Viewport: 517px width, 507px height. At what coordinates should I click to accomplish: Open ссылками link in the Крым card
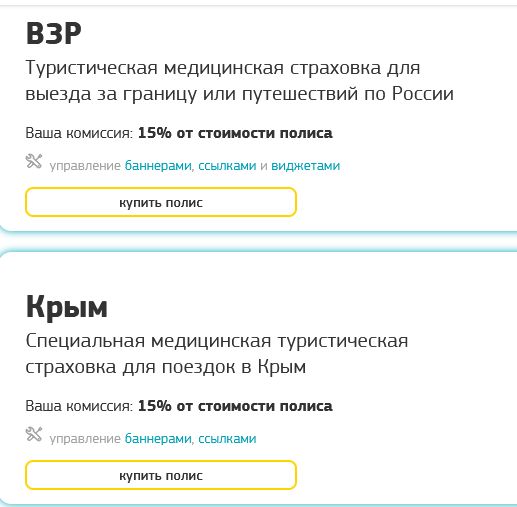click(227, 438)
